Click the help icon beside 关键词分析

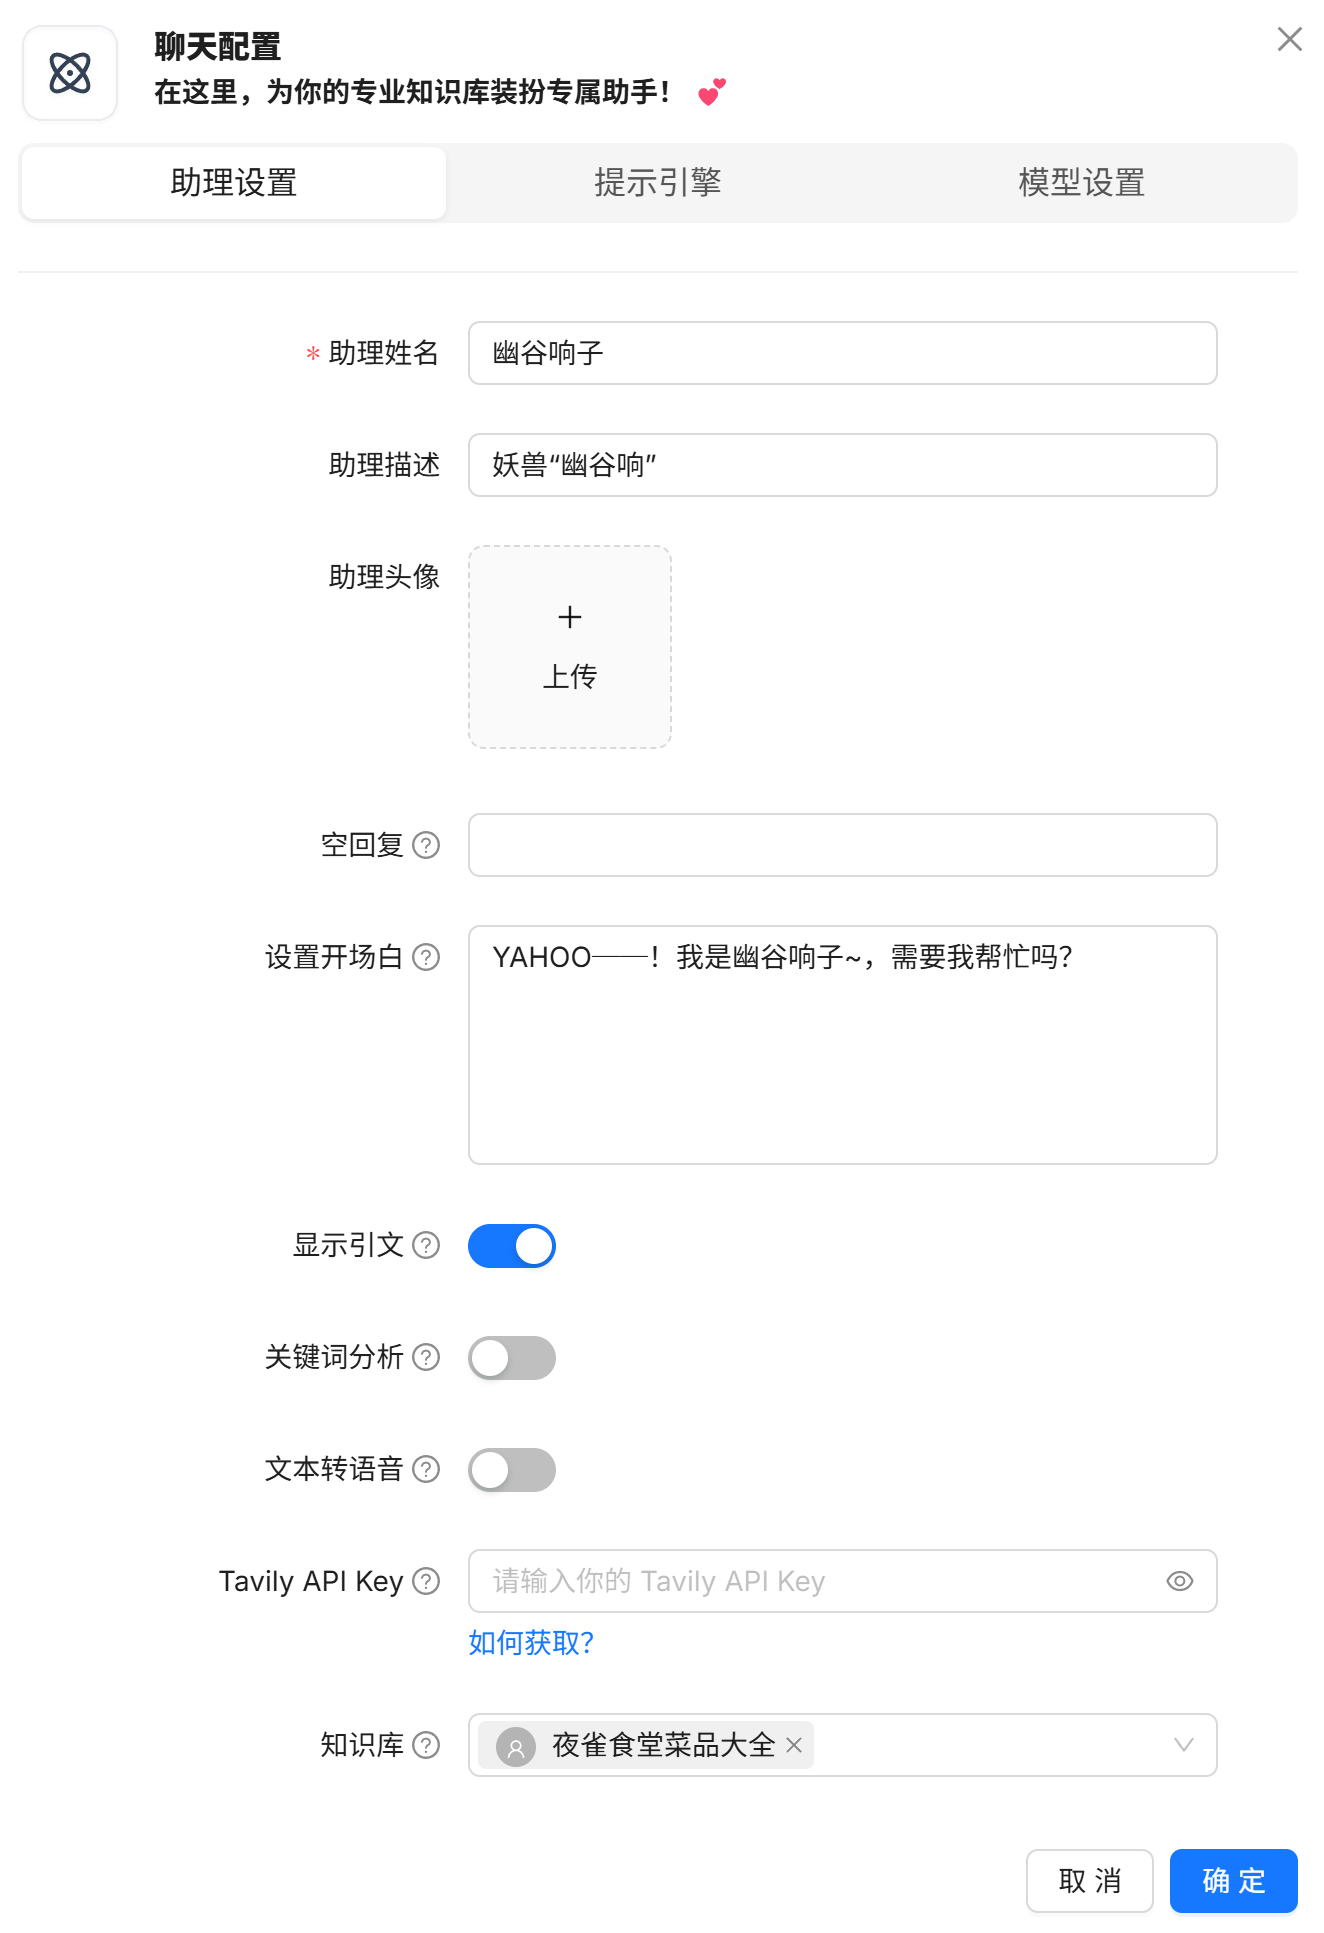(426, 1357)
